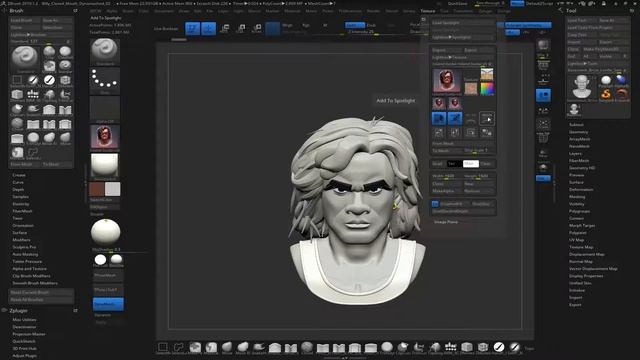Enable Zadd mode
The height and width of the screenshot is (360, 640).
point(354,25)
